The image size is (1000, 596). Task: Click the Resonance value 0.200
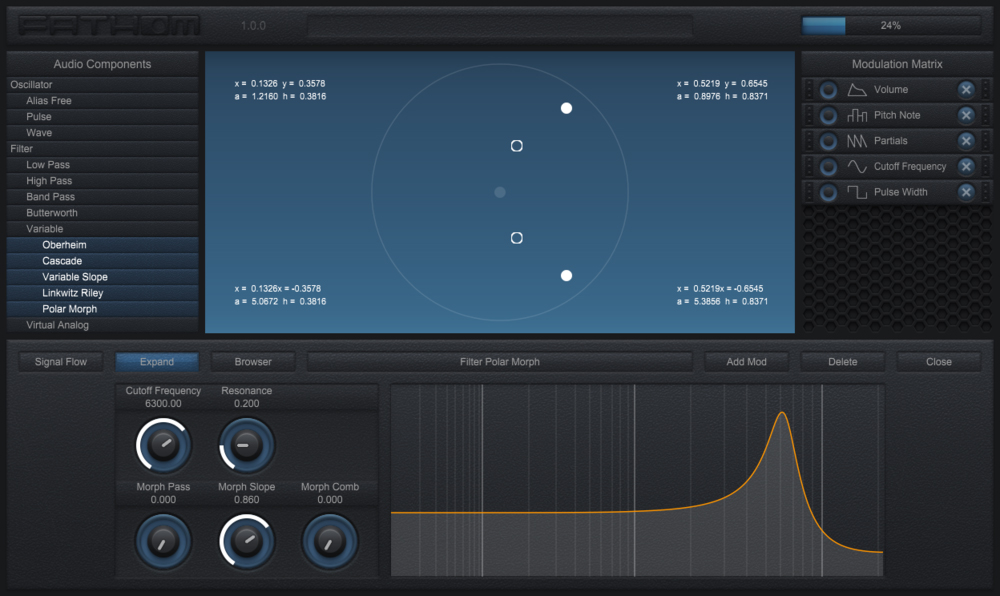click(246, 403)
